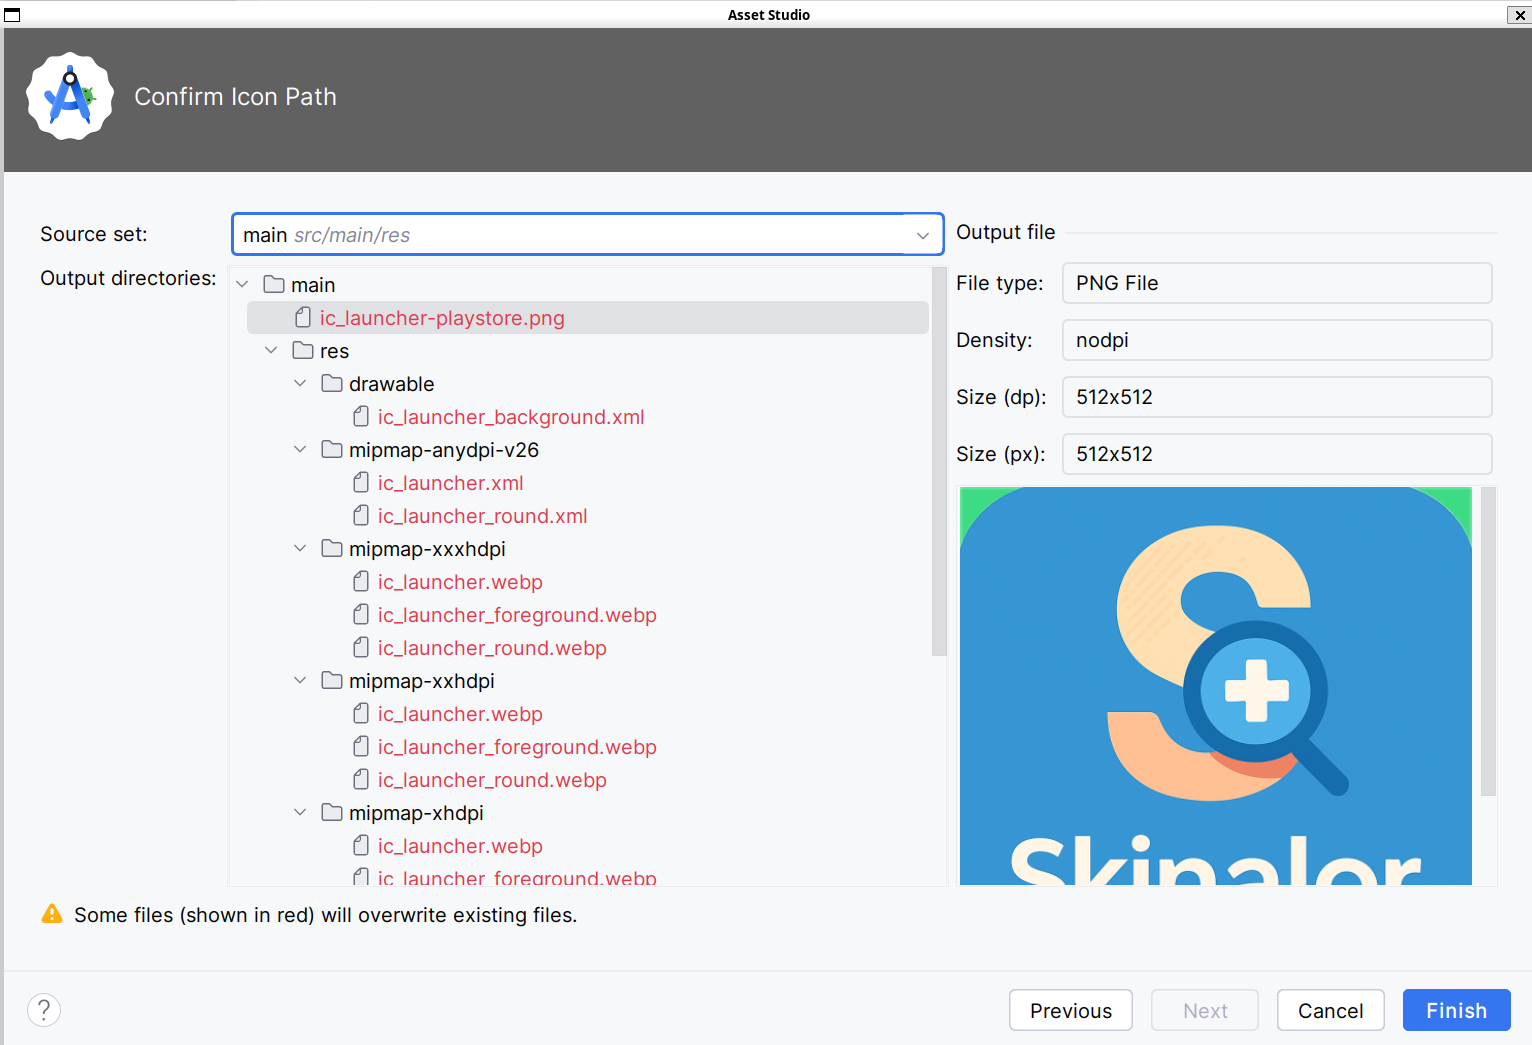Click the output directories tree scrollbar
Image resolution: width=1532 pixels, height=1045 pixels.
coord(939,461)
